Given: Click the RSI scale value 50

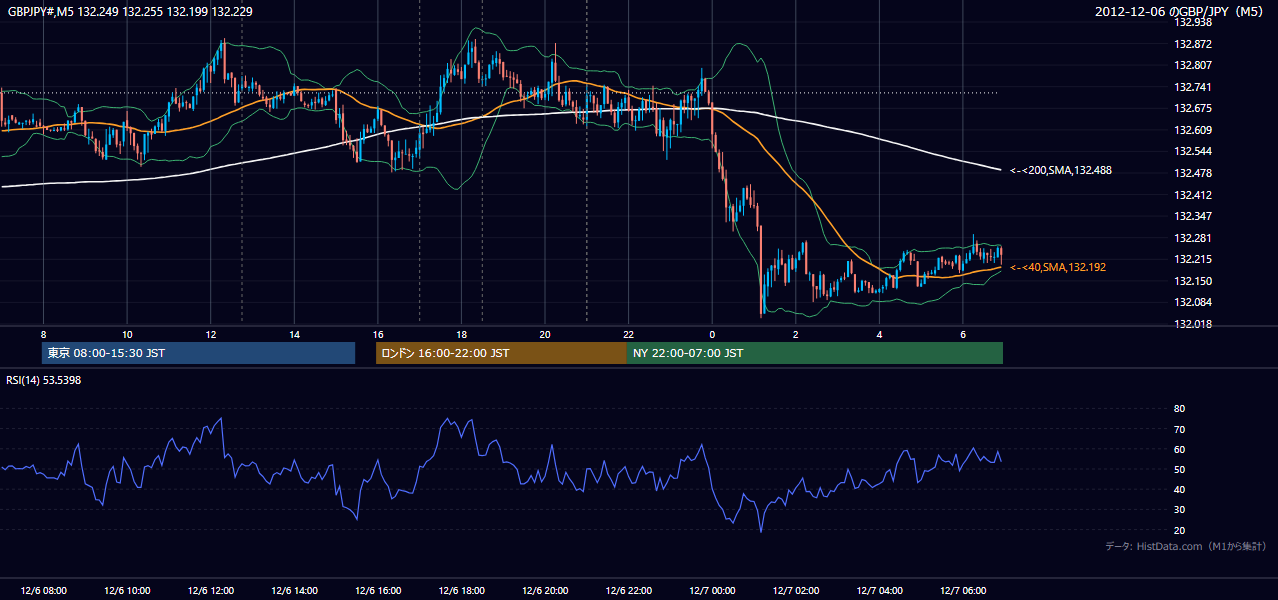Looking at the screenshot, I should pos(1180,469).
